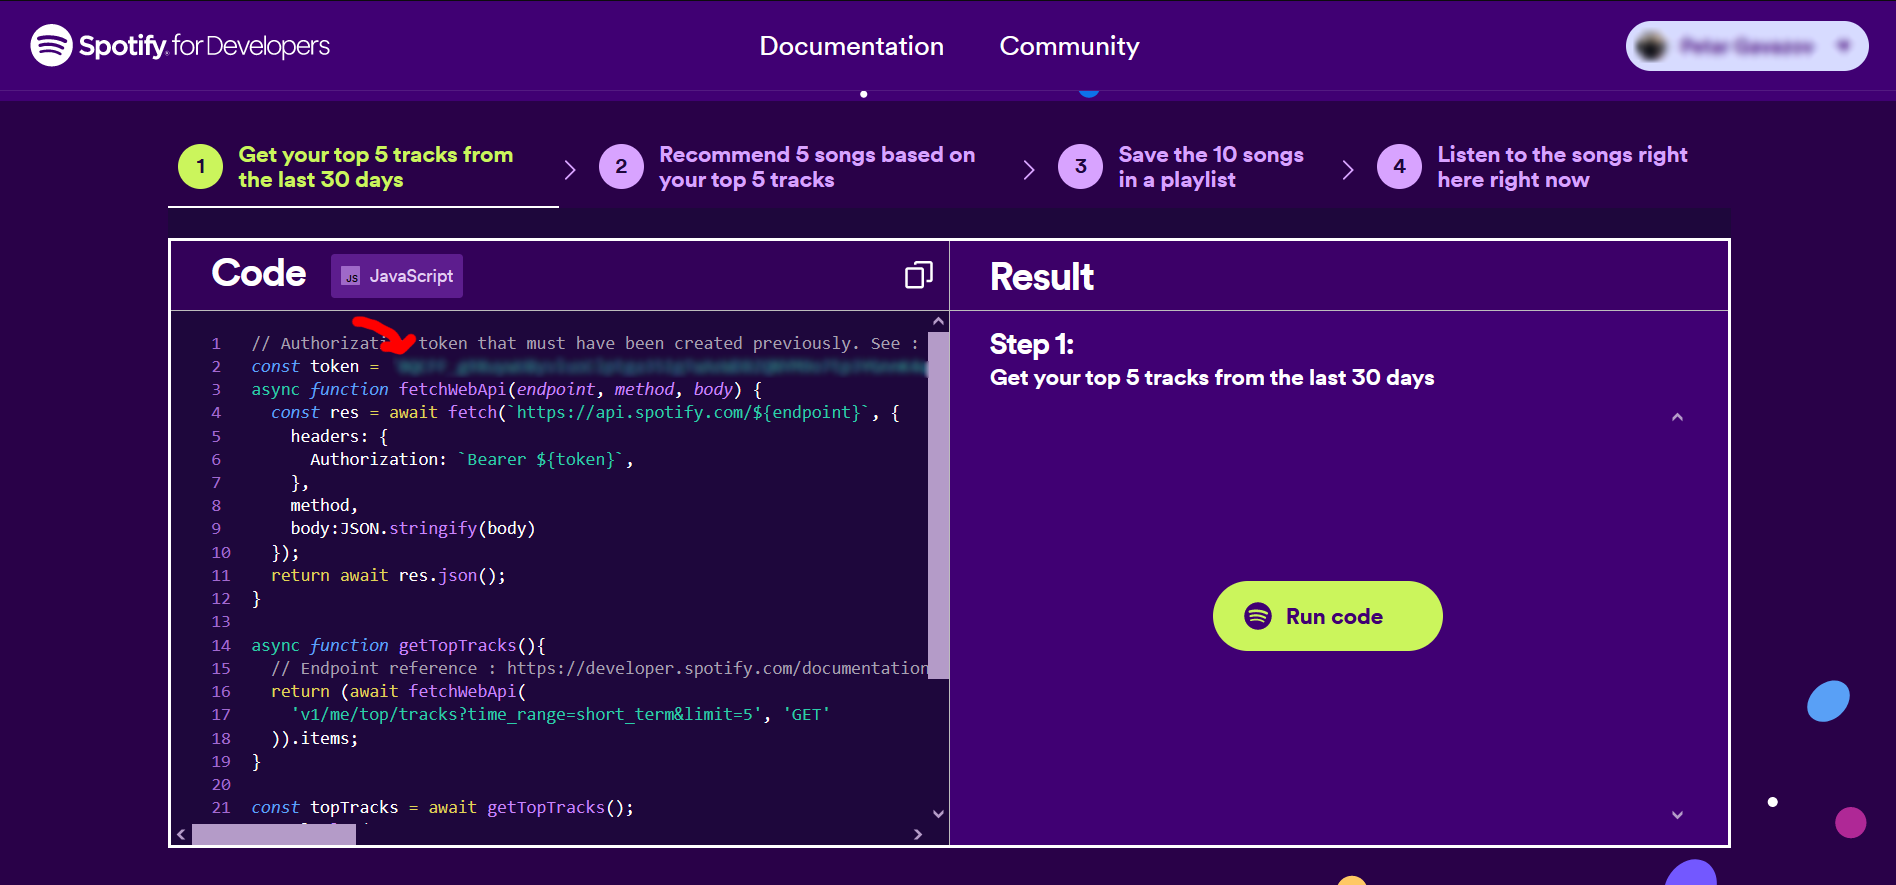
Task: Click the code editor scroll down arrow
Action: pos(938,813)
